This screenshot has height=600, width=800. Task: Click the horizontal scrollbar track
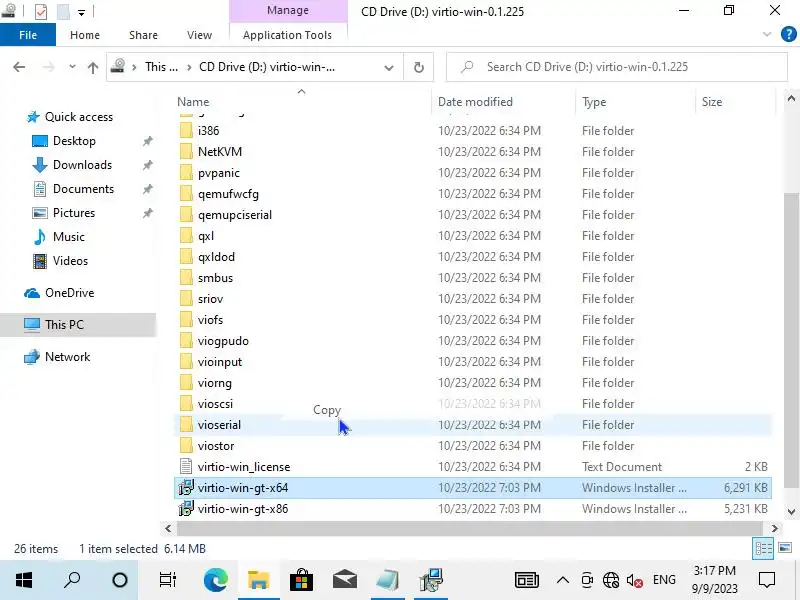pyautogui.click(x=469, y=529)
